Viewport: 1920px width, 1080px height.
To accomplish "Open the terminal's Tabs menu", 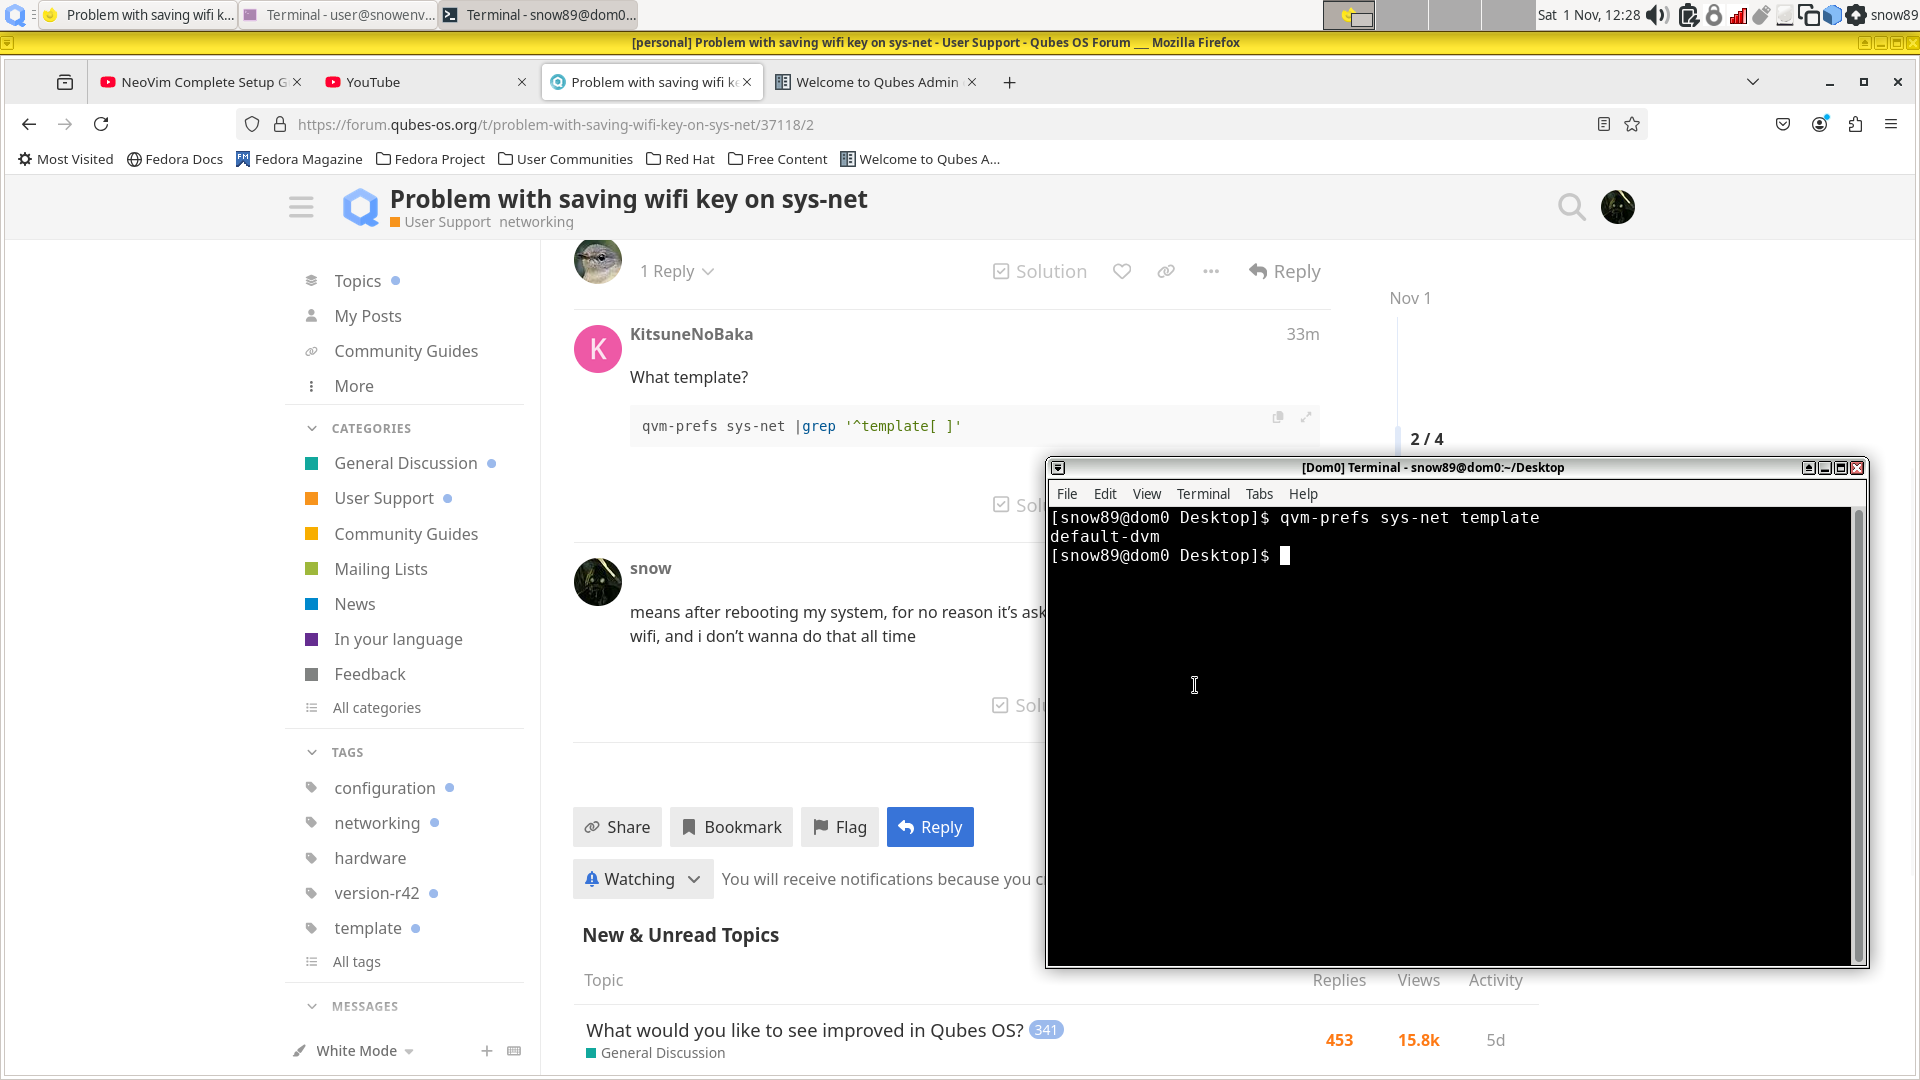I will coord(1258,494).
